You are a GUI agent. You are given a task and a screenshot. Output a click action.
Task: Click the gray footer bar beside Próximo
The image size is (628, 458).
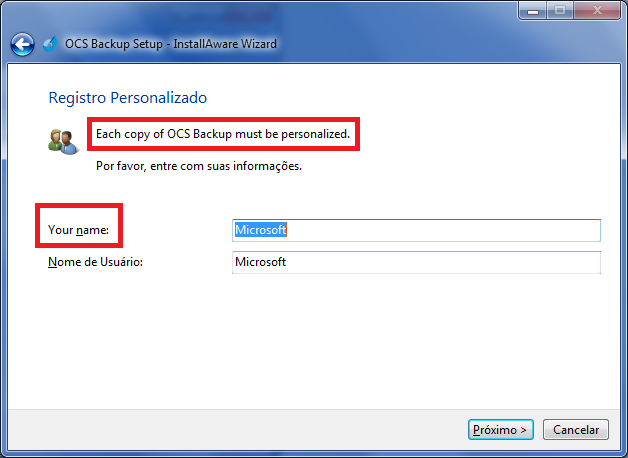pyautogui.click(x=236, y=430)
